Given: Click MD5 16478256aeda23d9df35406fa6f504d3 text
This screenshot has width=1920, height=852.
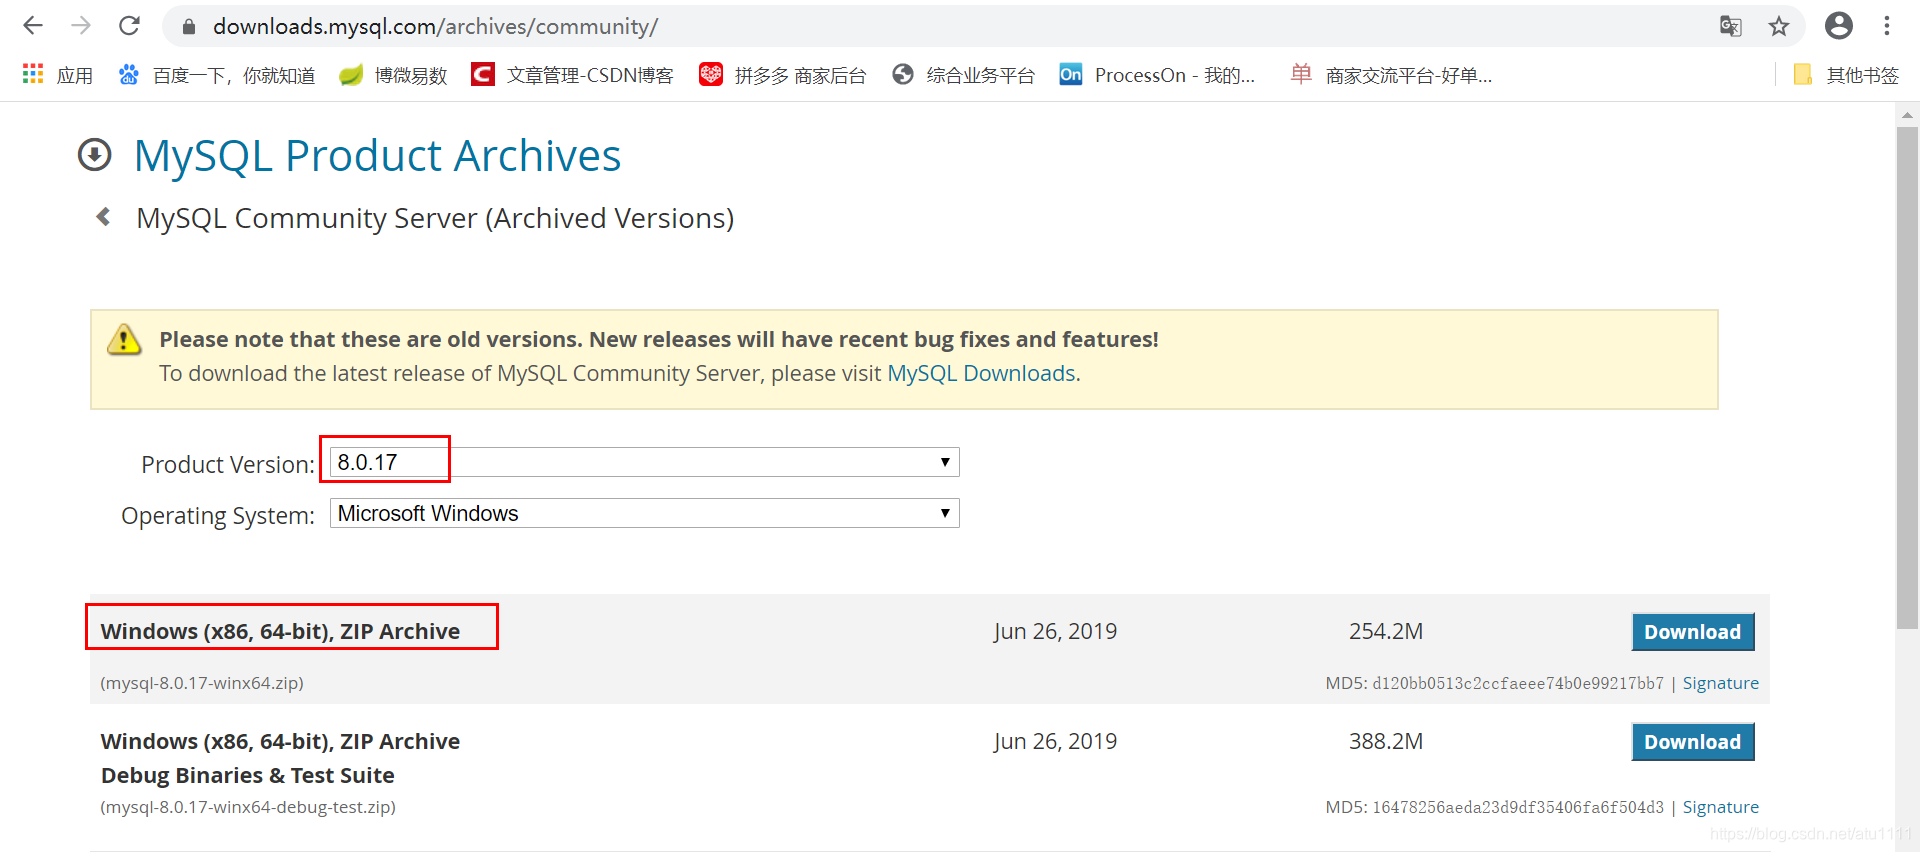Looking at the screenshot, I should click(1494, 807).
